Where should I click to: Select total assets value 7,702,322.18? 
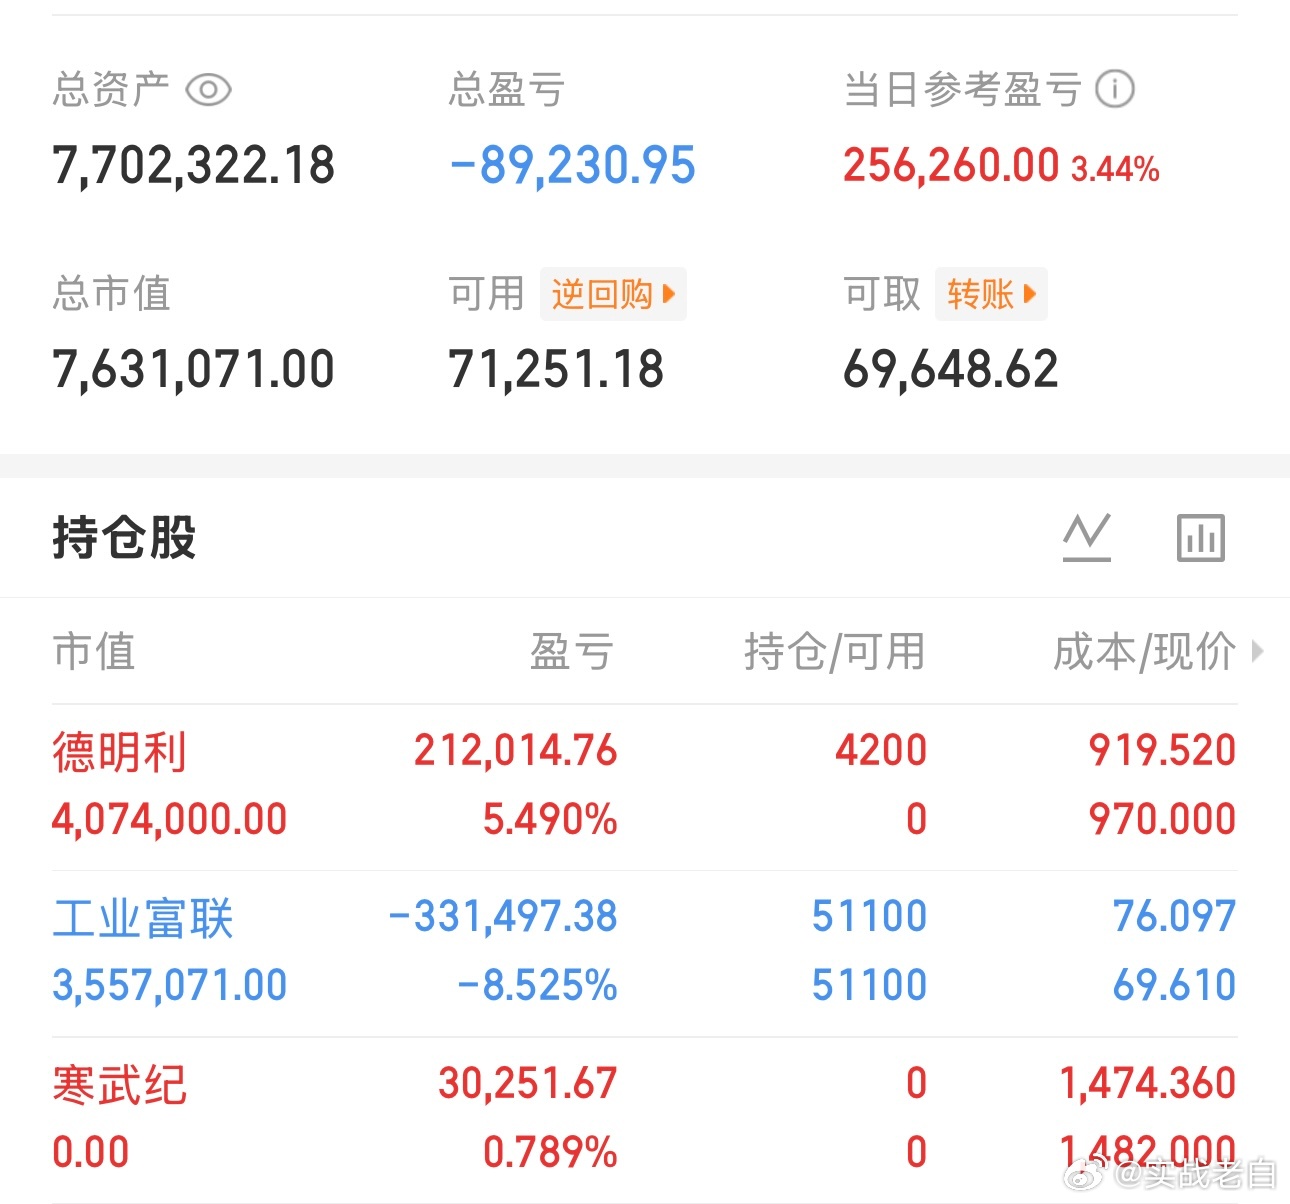click(194, 166)
